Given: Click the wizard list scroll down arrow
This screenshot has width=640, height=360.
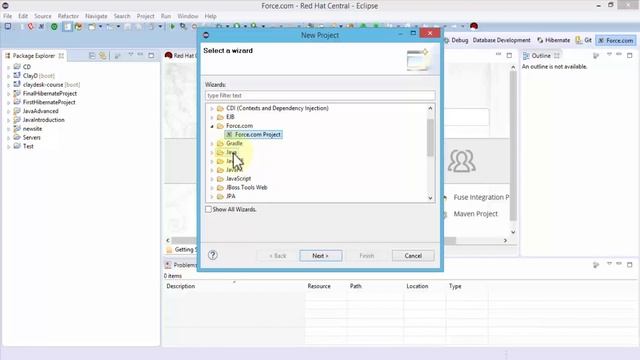Looking at the screenshot, I should [430, 198].
